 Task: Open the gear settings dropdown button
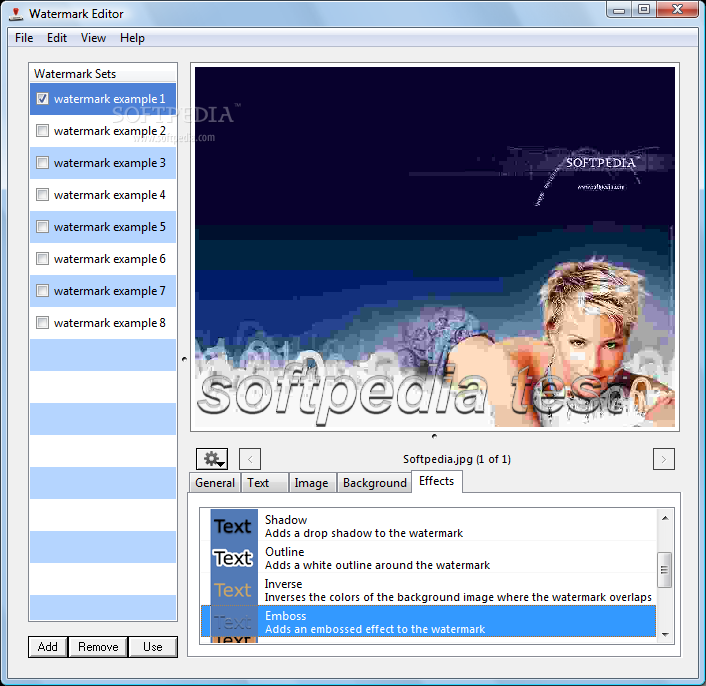pyautogui.click(x=212, y=459)
